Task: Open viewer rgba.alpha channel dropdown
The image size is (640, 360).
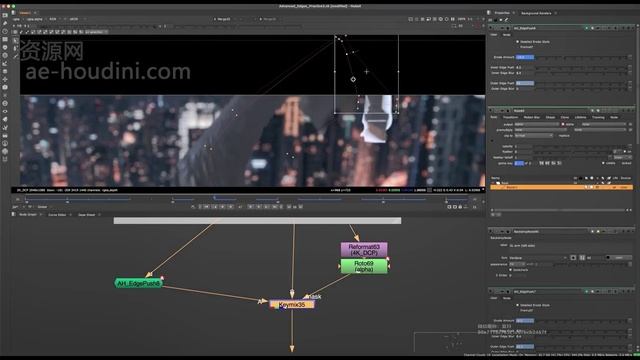Action: (36, 19)
